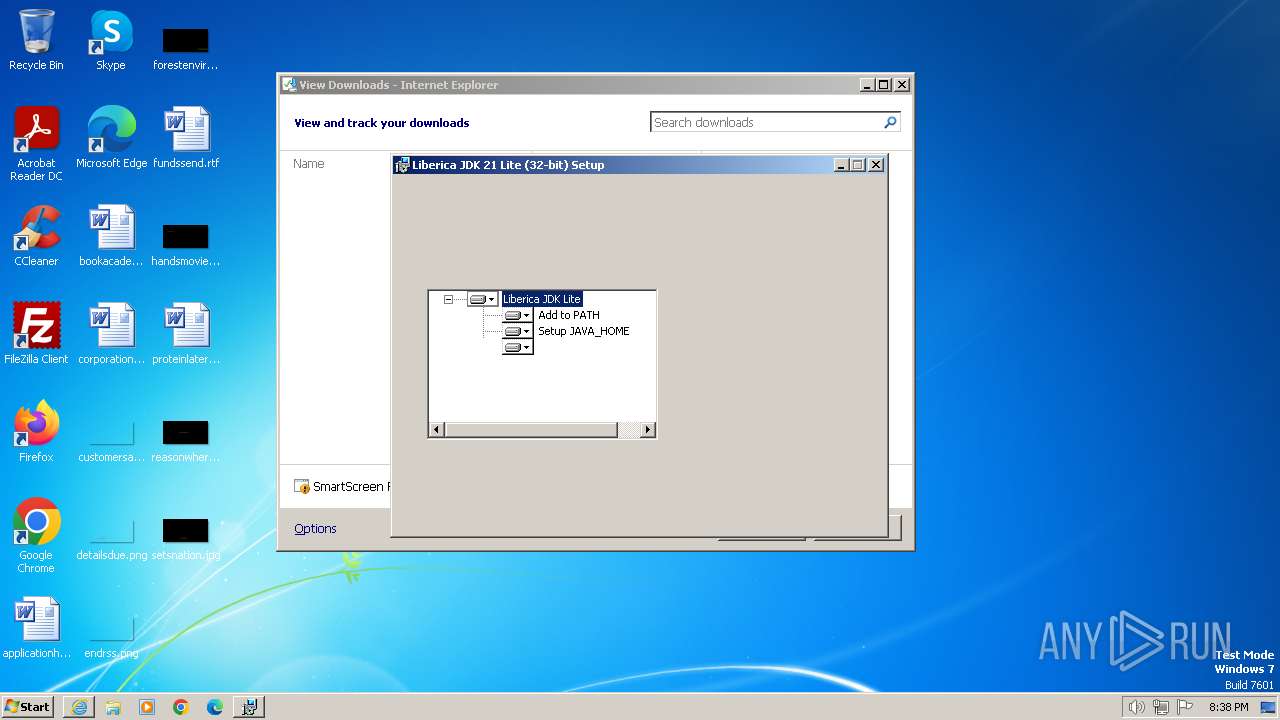The image size is (1280, 720).
Task: Open the unlabeled last feature dropdown
Action: (x=517, y=347)
